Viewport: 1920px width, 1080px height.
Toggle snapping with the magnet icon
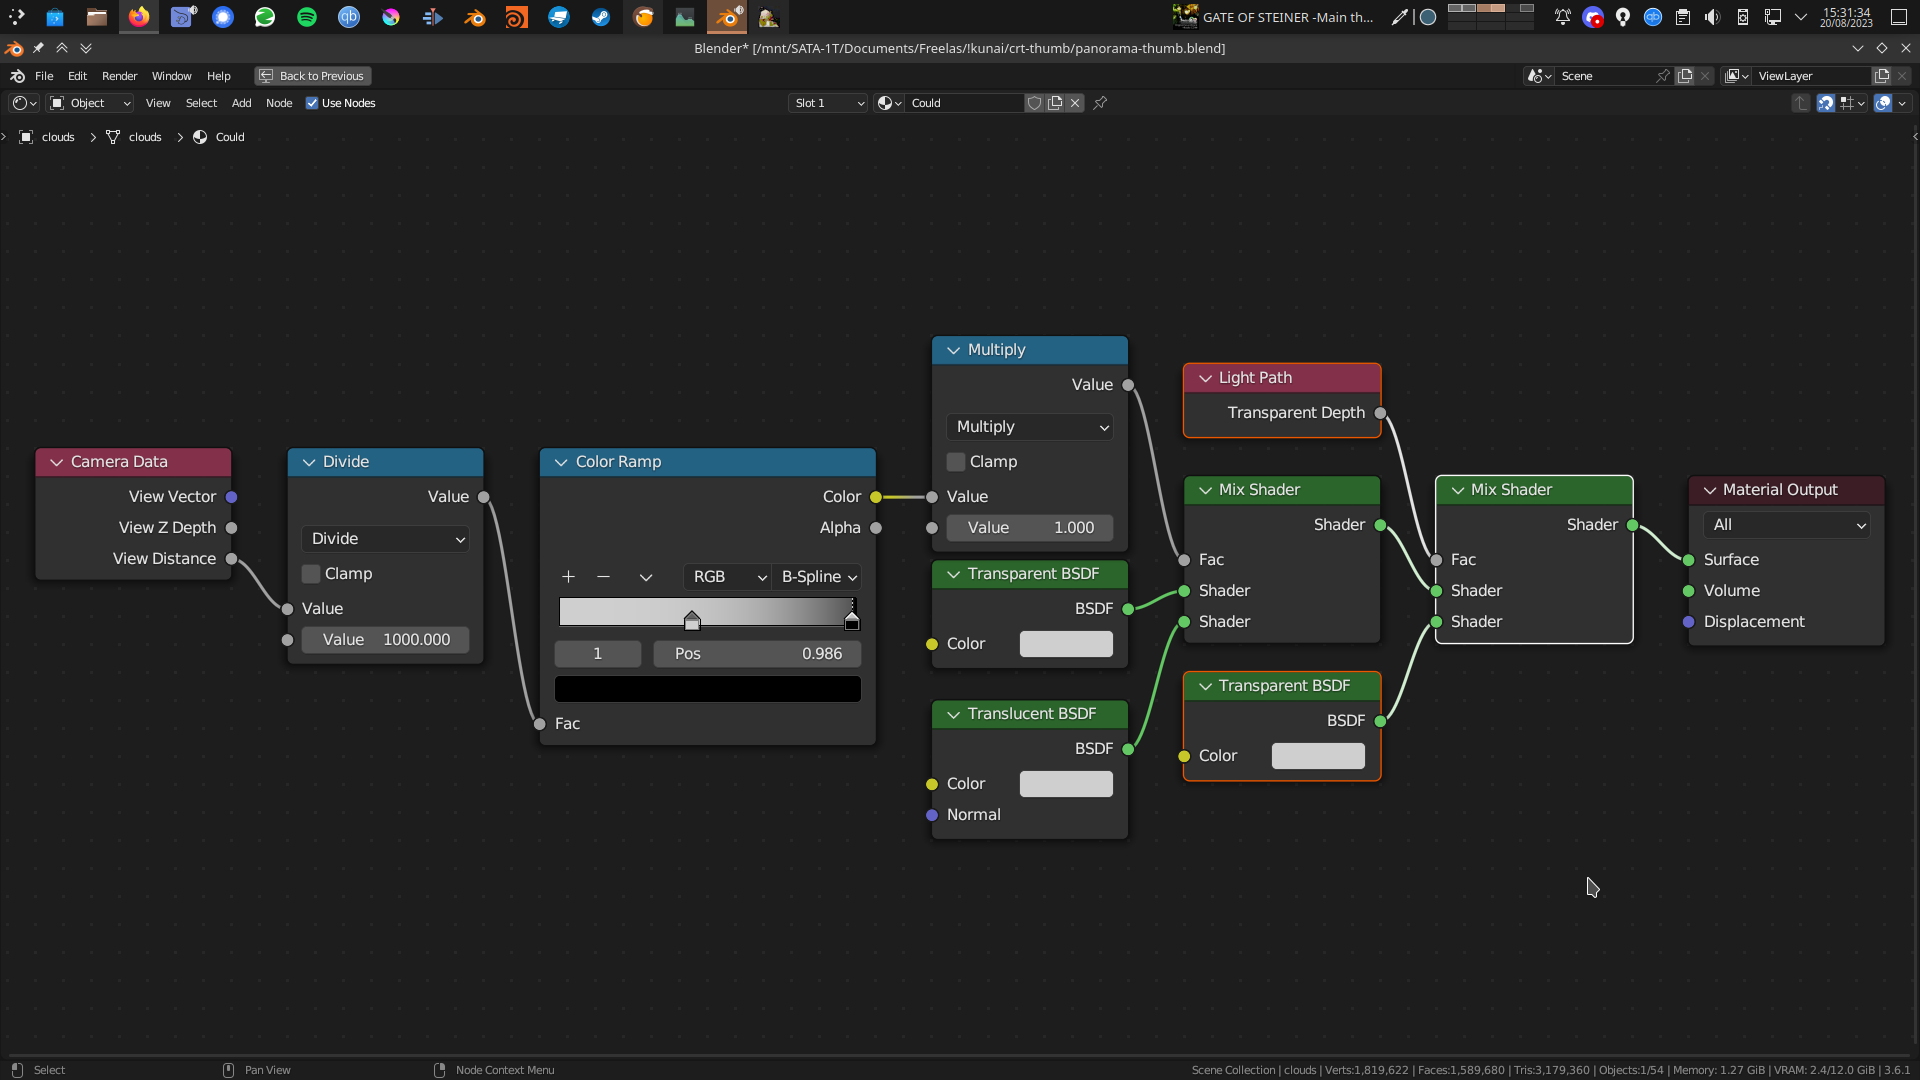pos(1826,103)
